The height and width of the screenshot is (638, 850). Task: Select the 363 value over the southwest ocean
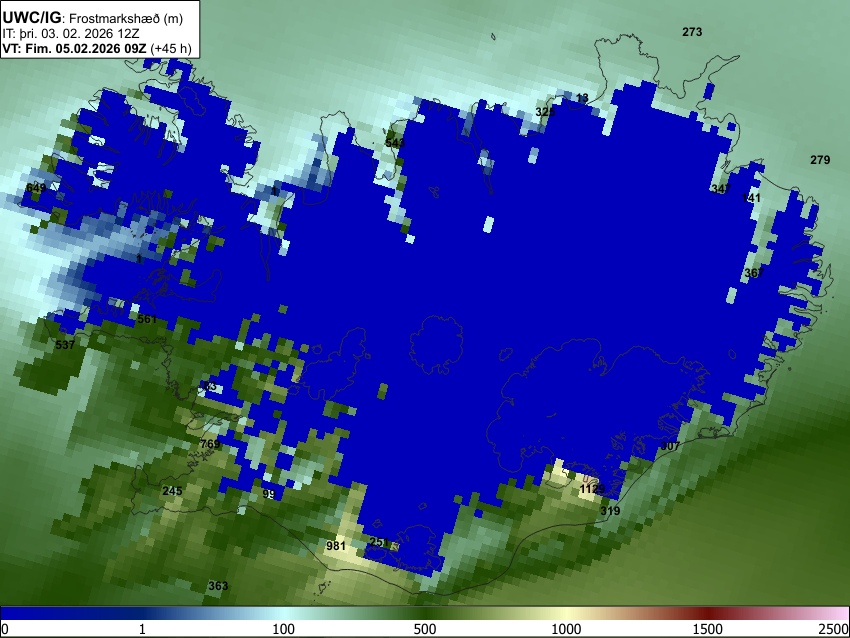[218, 586]
